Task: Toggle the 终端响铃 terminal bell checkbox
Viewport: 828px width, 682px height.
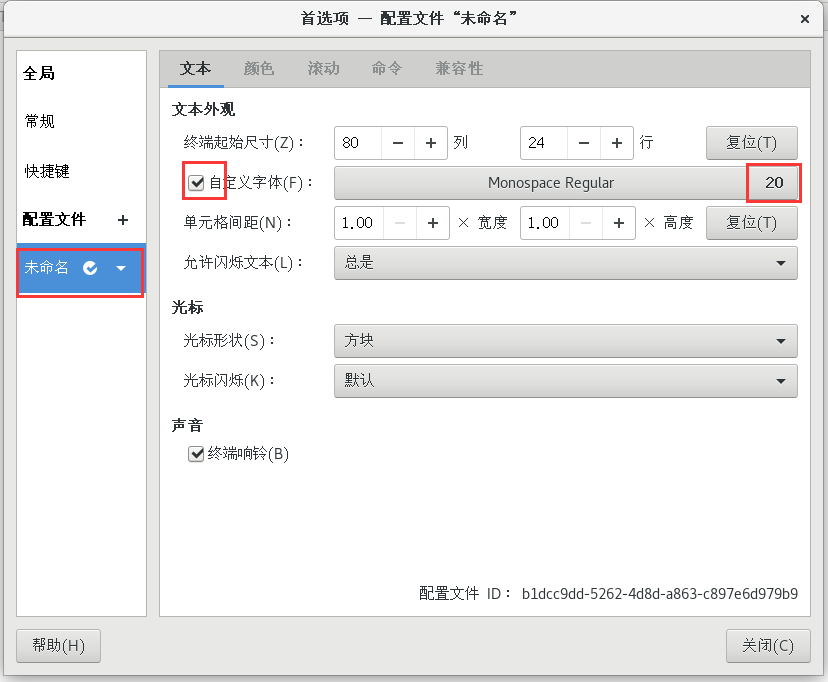Action: click(196, 453)
